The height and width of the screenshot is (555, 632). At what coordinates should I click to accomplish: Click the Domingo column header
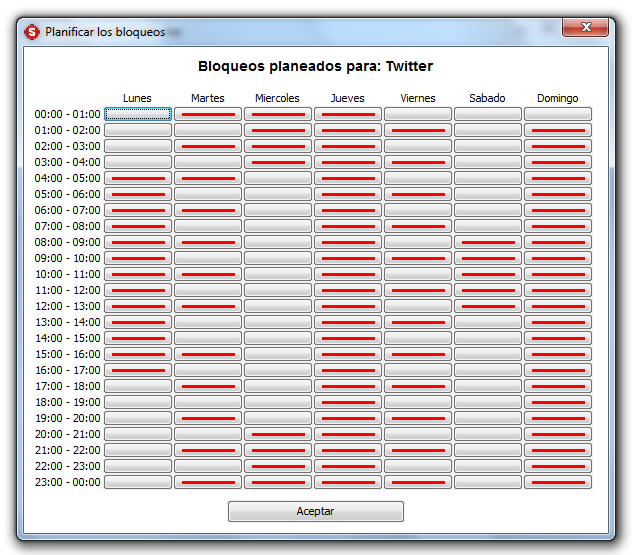click(558, 98)
